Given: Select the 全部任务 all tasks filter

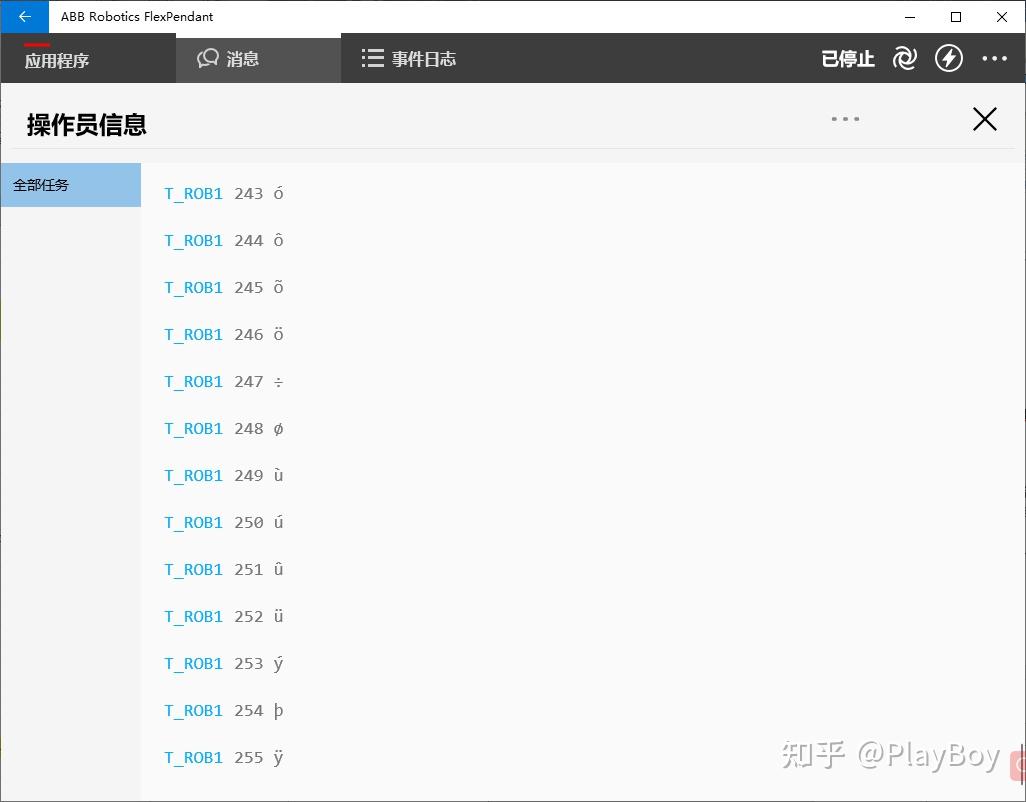Looking at the screenshot, I should [71, 185].
